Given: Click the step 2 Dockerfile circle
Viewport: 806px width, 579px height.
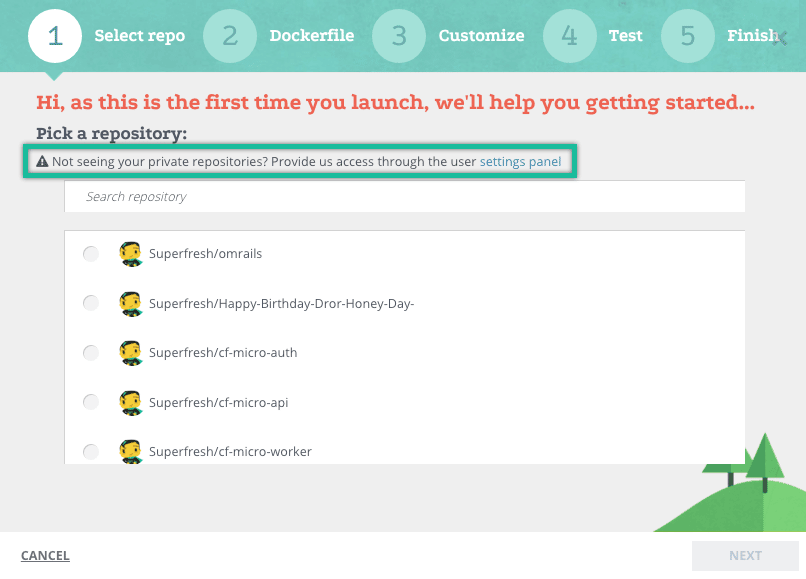Looking at the screenshot, I should (230, 36).
